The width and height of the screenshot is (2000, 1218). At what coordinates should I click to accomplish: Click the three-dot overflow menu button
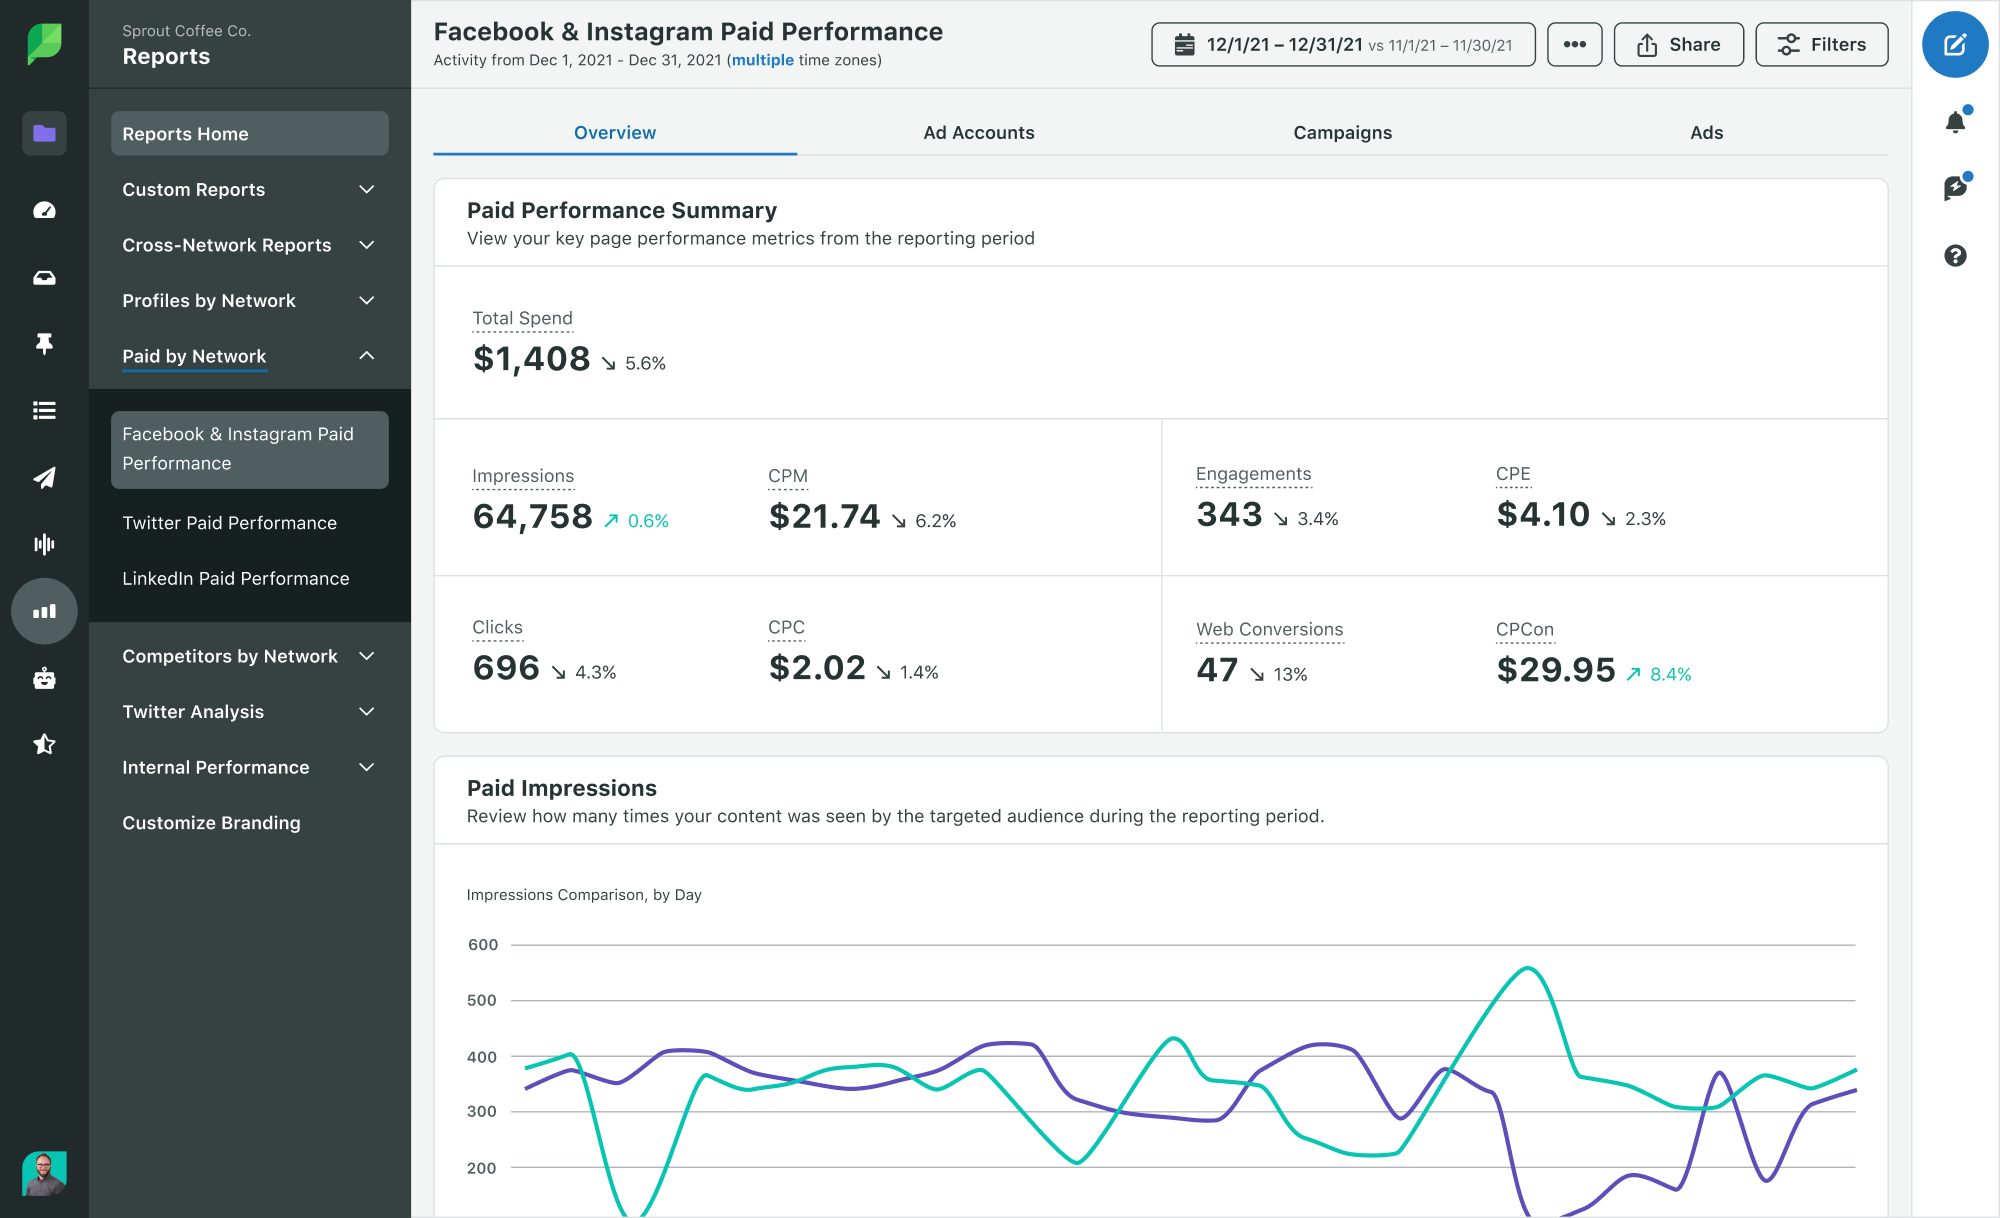click(1574, 44)
